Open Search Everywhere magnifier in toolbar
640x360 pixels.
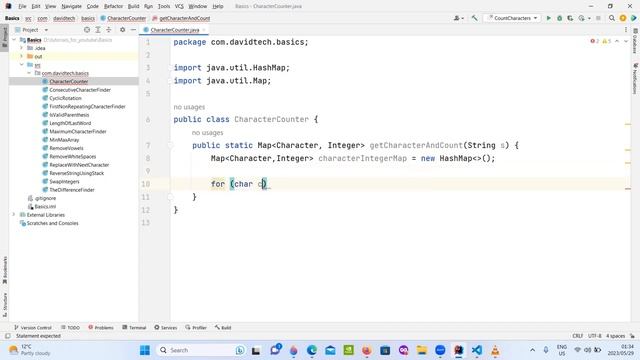[611, 18]
